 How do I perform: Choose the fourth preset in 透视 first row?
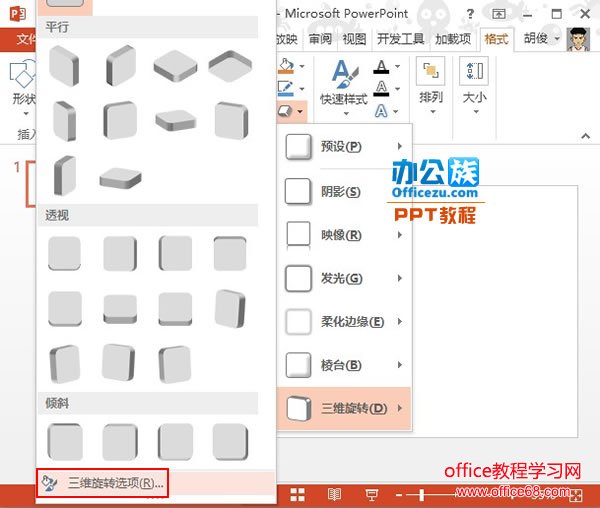[230, 253]
